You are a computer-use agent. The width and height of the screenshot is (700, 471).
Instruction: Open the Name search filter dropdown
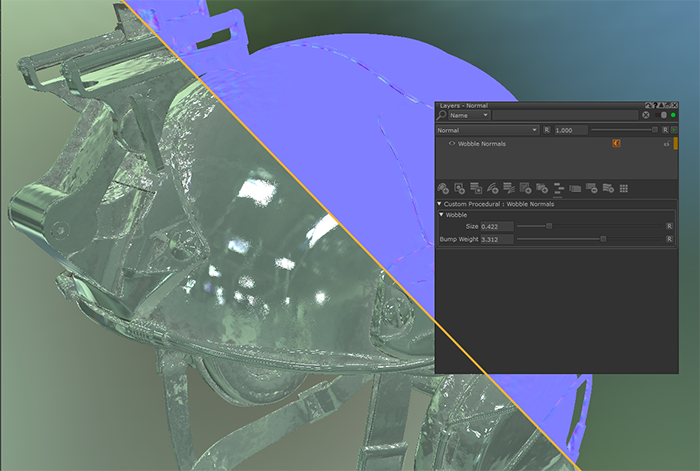coord(469,115)
